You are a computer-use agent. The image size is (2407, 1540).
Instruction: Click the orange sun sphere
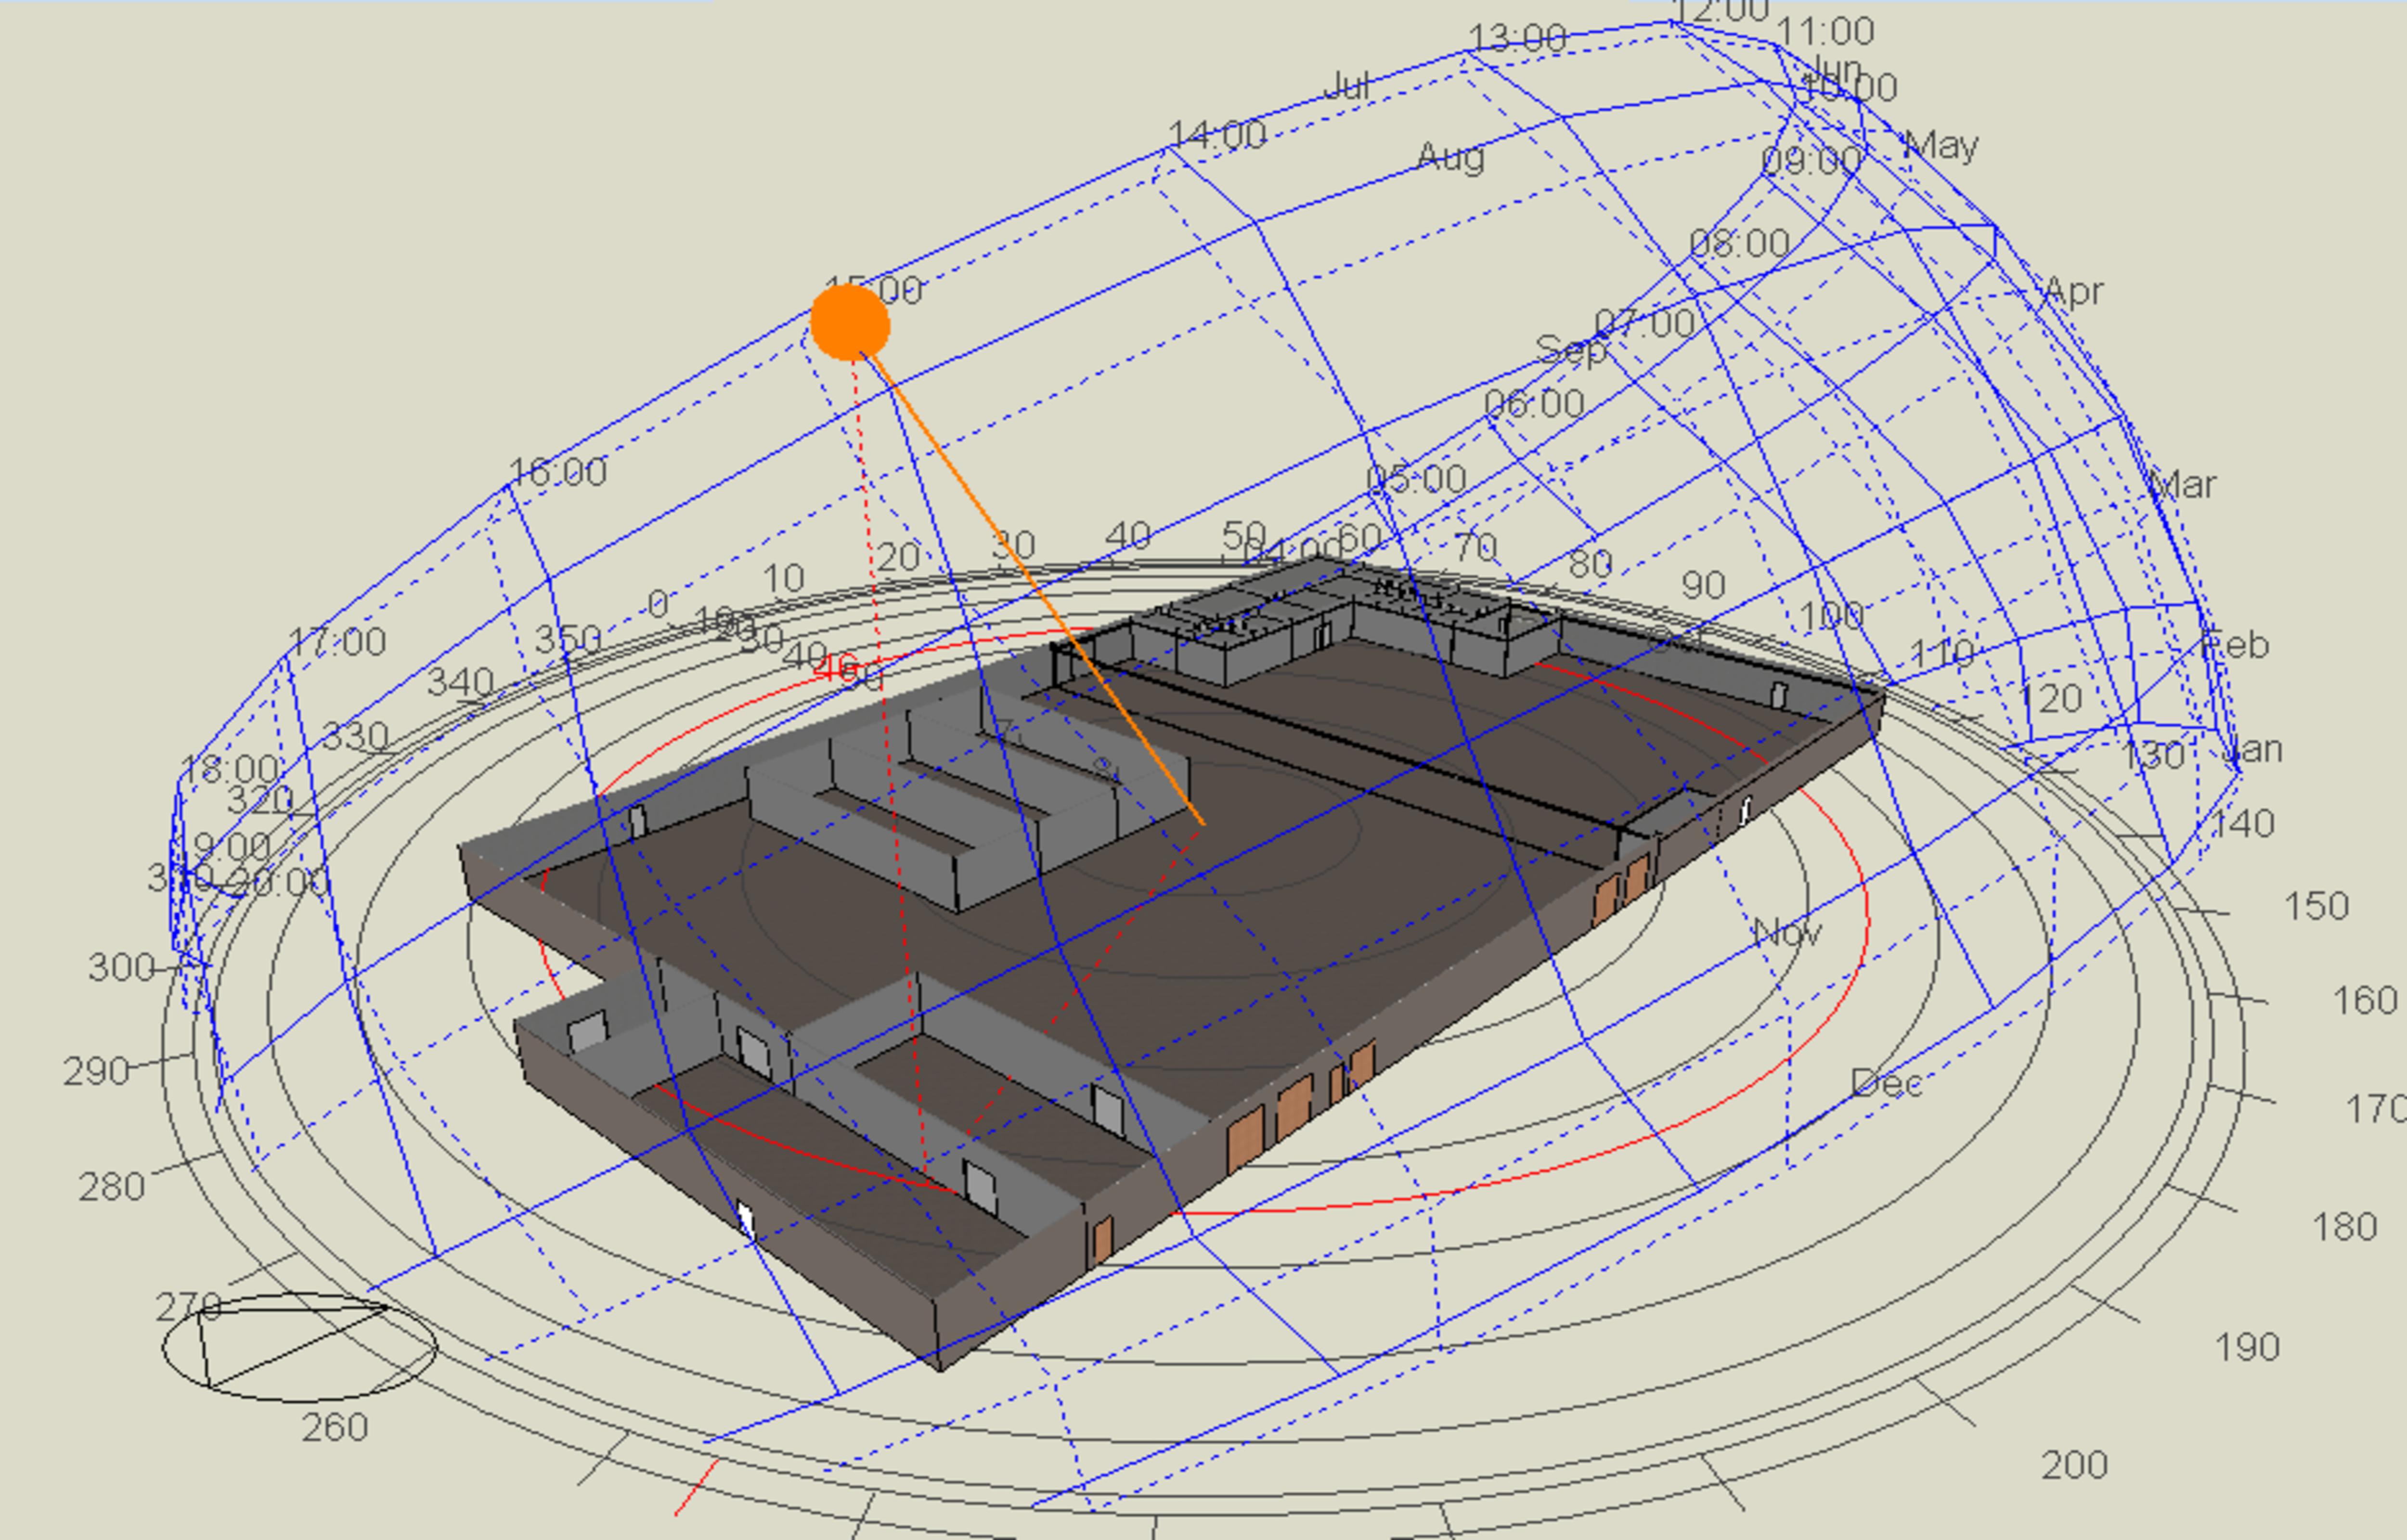[849, 322]
